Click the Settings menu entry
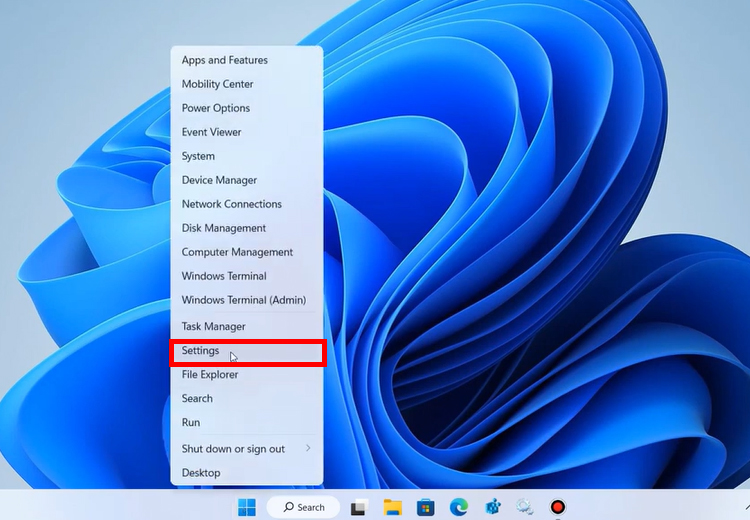 pos(247,353)
